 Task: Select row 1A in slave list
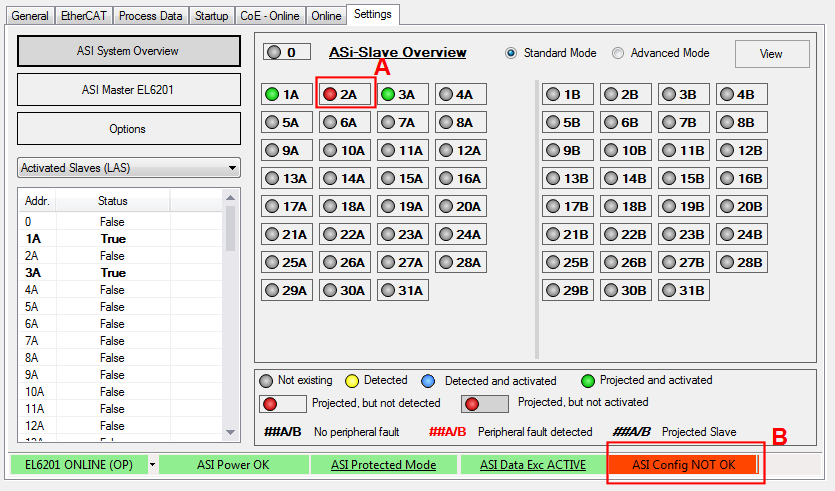[120, 239]
